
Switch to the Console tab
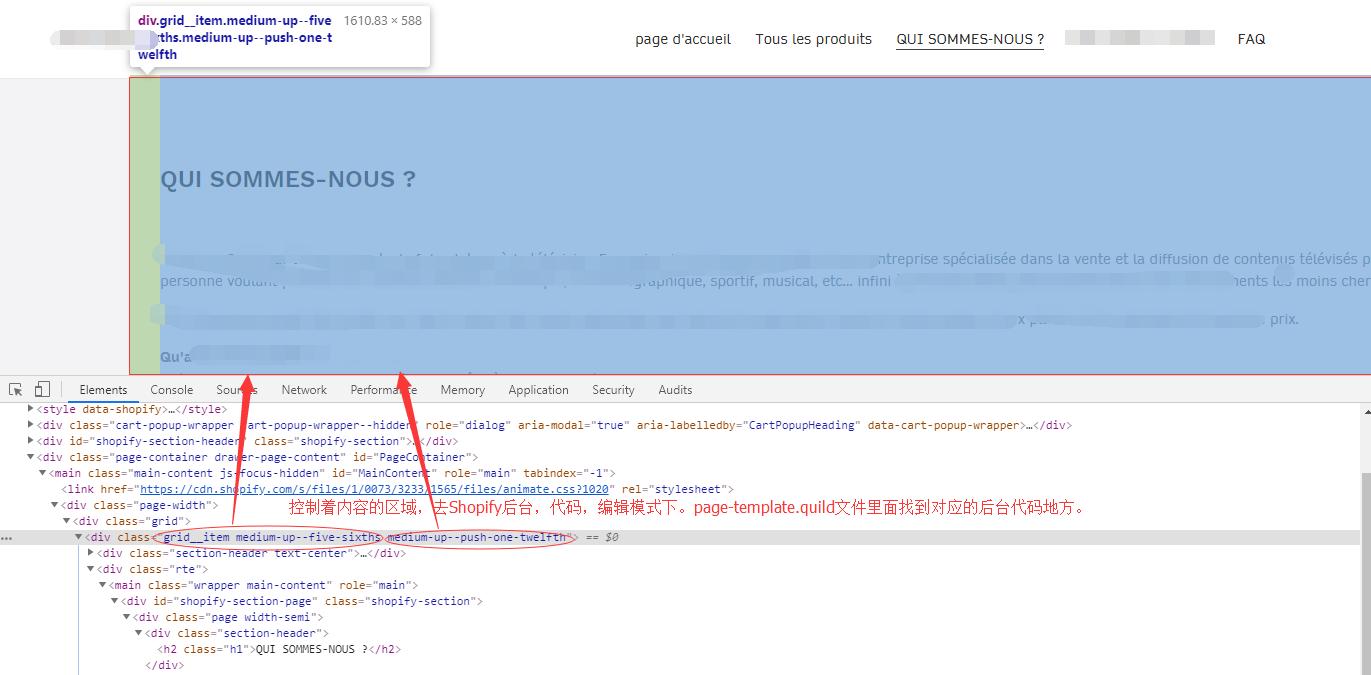[171, 390]
